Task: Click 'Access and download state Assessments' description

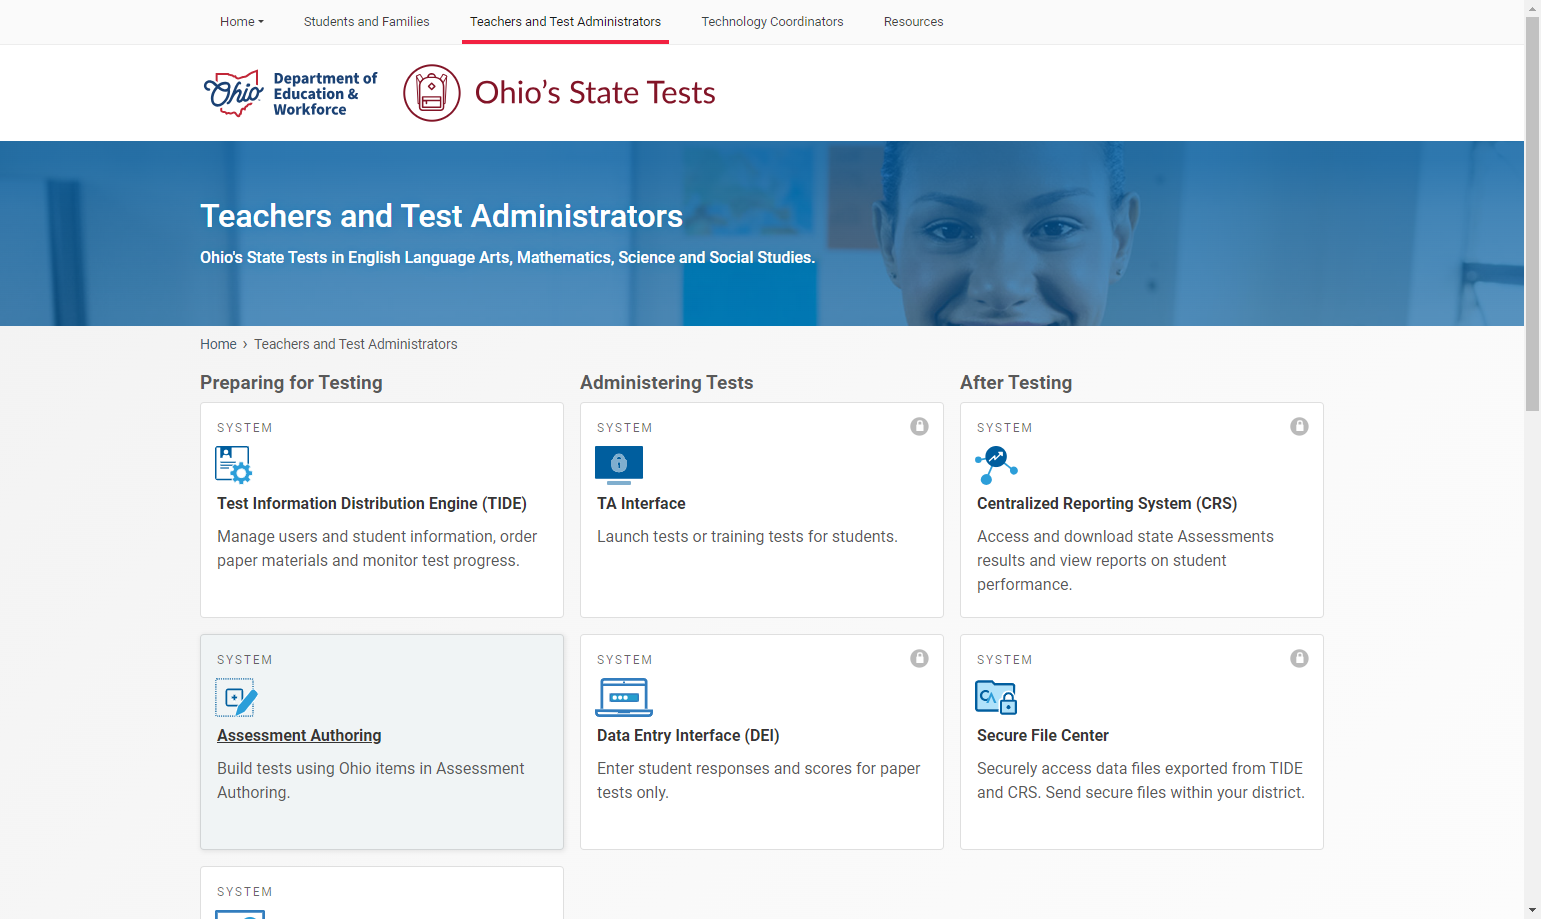Action: tap(1125, 561)
